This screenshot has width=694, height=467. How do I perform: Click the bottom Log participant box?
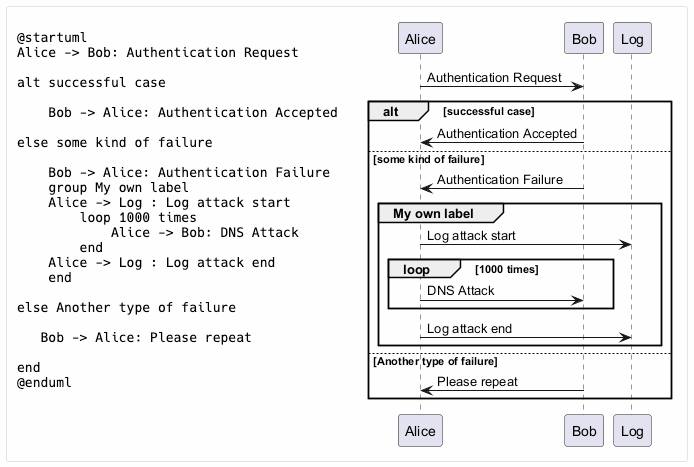[632, 430]
